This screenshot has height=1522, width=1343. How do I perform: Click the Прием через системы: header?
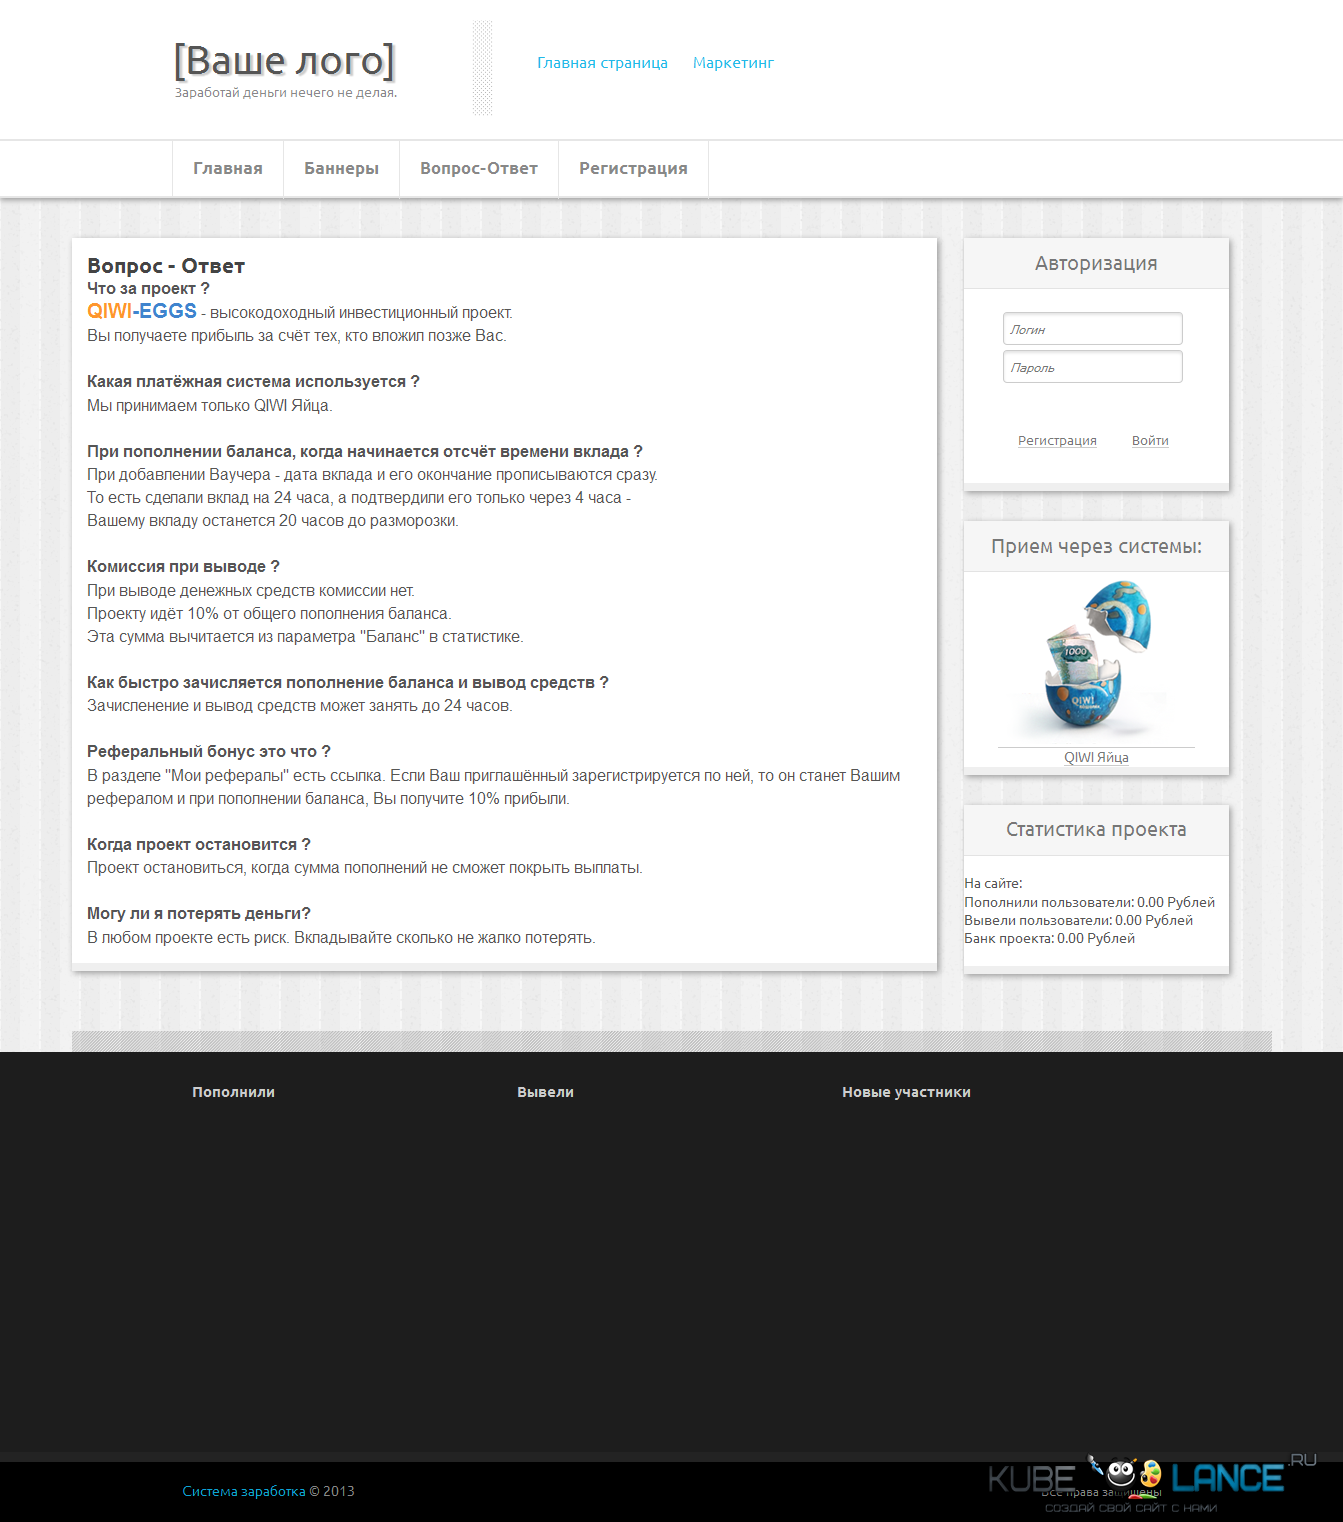1096,547
